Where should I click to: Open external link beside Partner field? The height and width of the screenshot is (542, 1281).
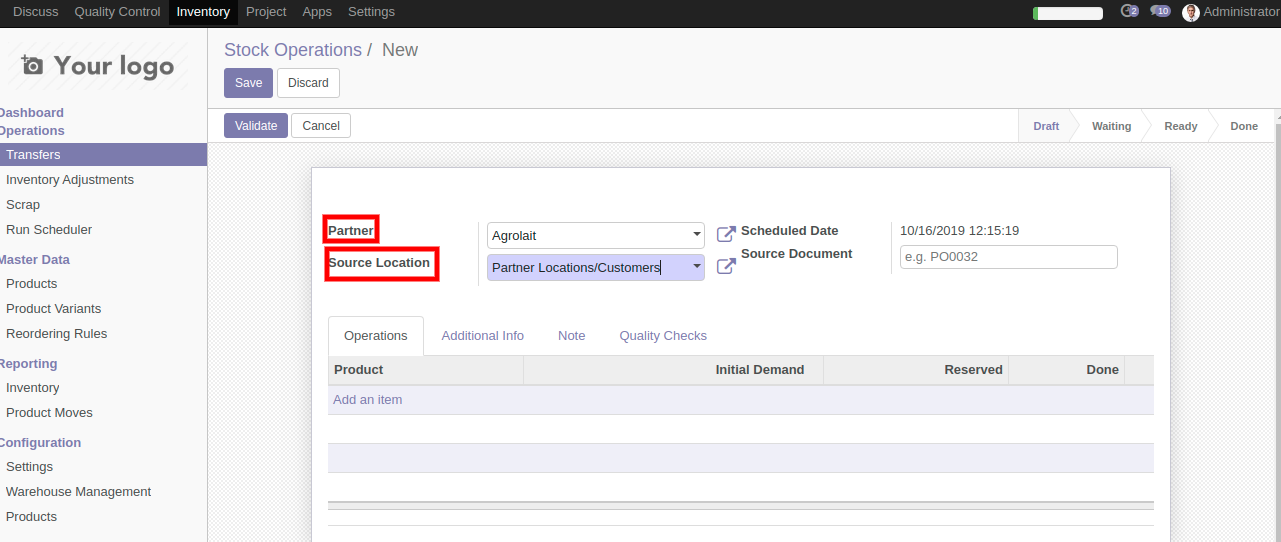click(726, 235)
